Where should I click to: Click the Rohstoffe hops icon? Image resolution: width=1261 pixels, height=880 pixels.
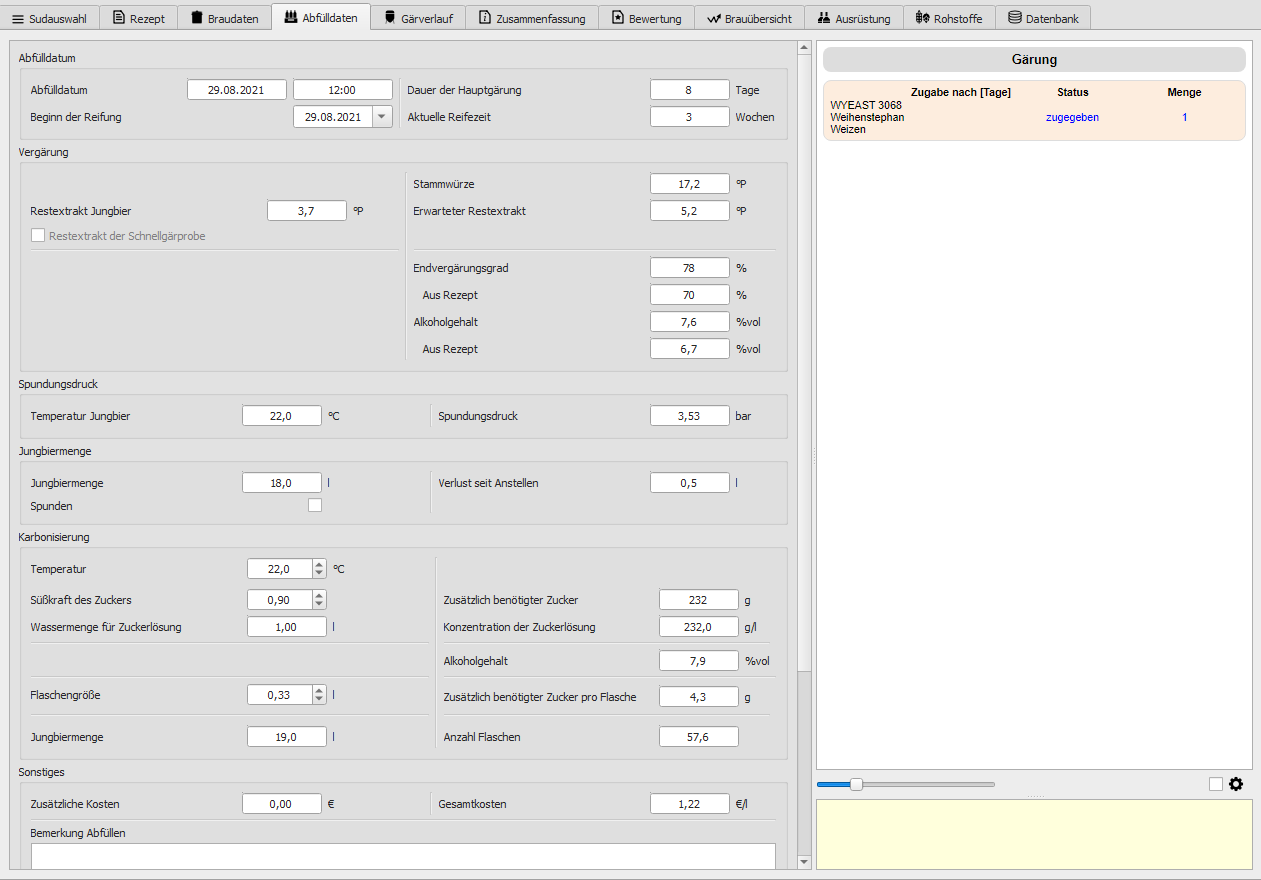[923, 18]
